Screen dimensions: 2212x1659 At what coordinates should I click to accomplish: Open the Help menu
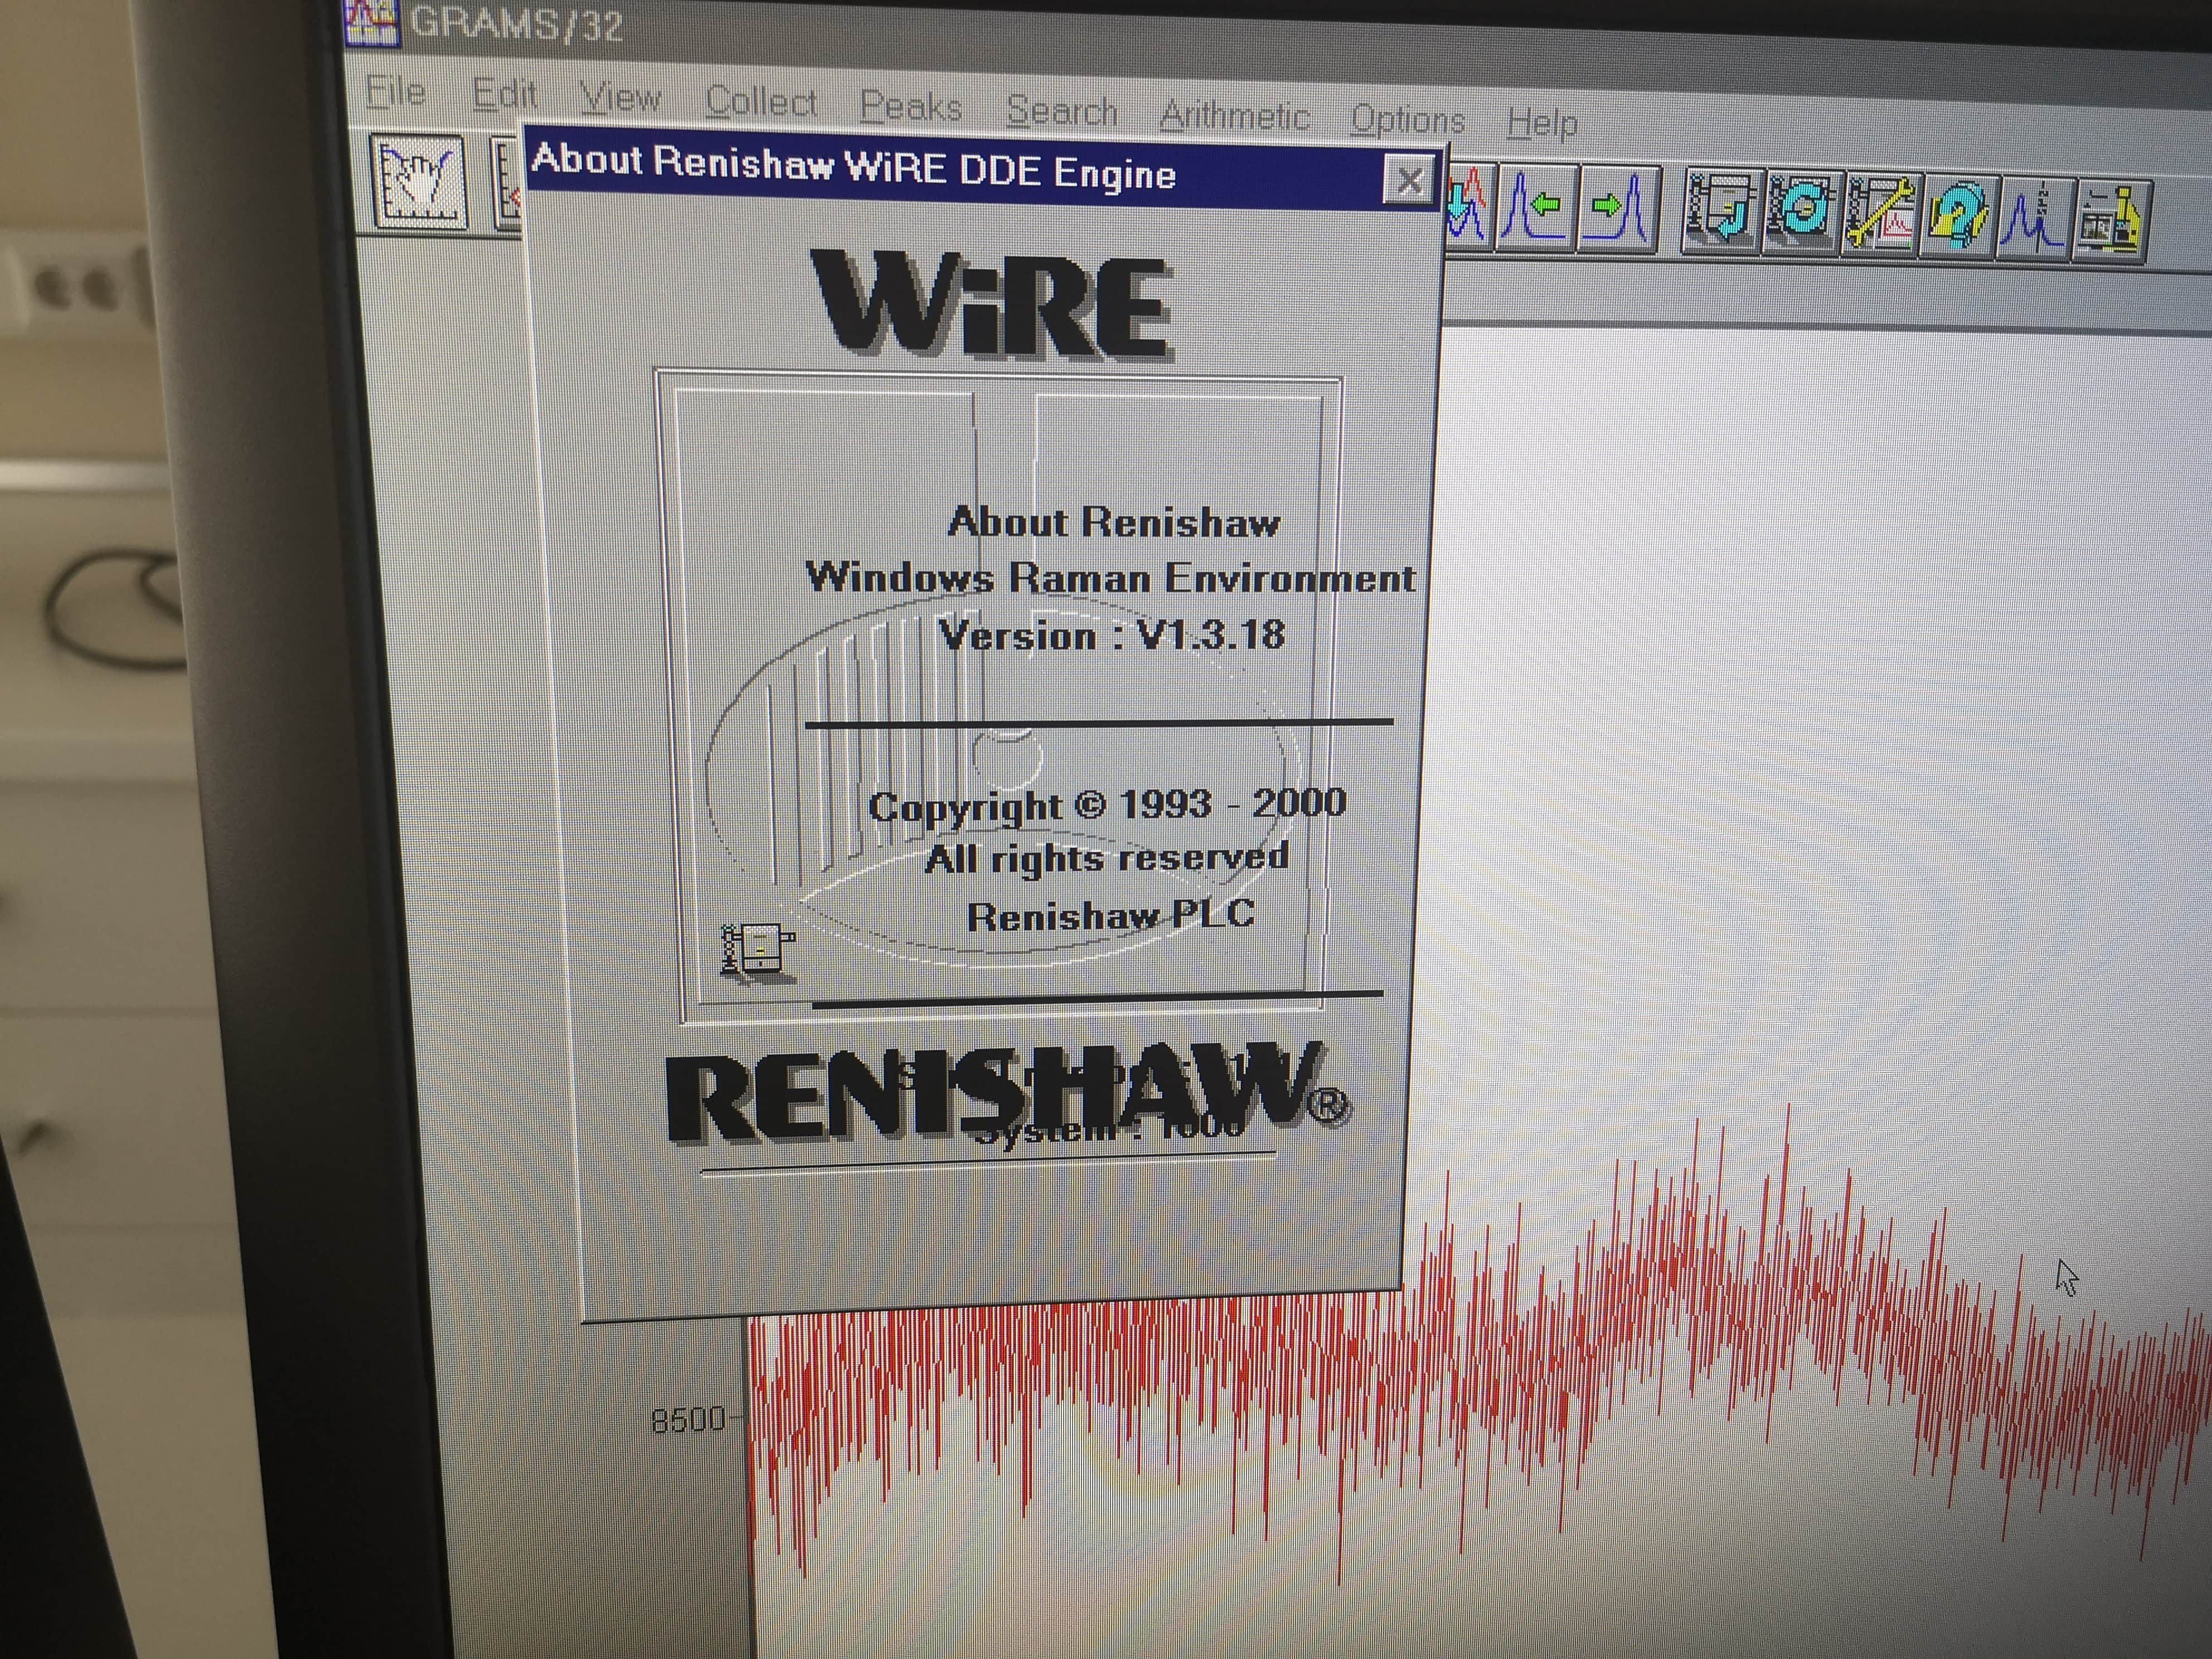(1542, 123)
